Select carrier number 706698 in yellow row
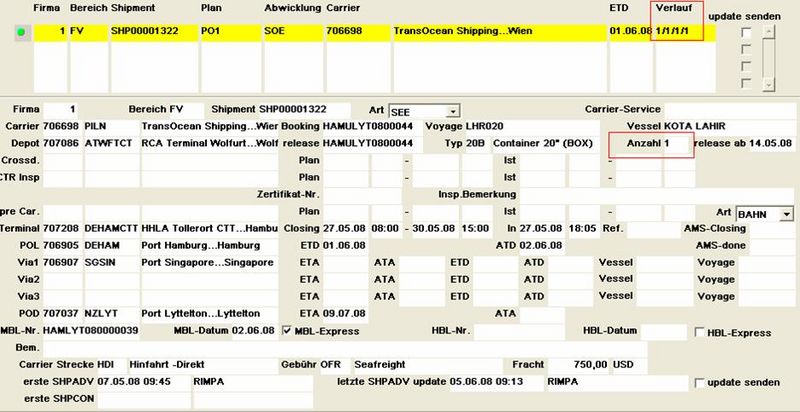This screenshot has width=800, height=412. pyautogui.click(x=358, y=31)
